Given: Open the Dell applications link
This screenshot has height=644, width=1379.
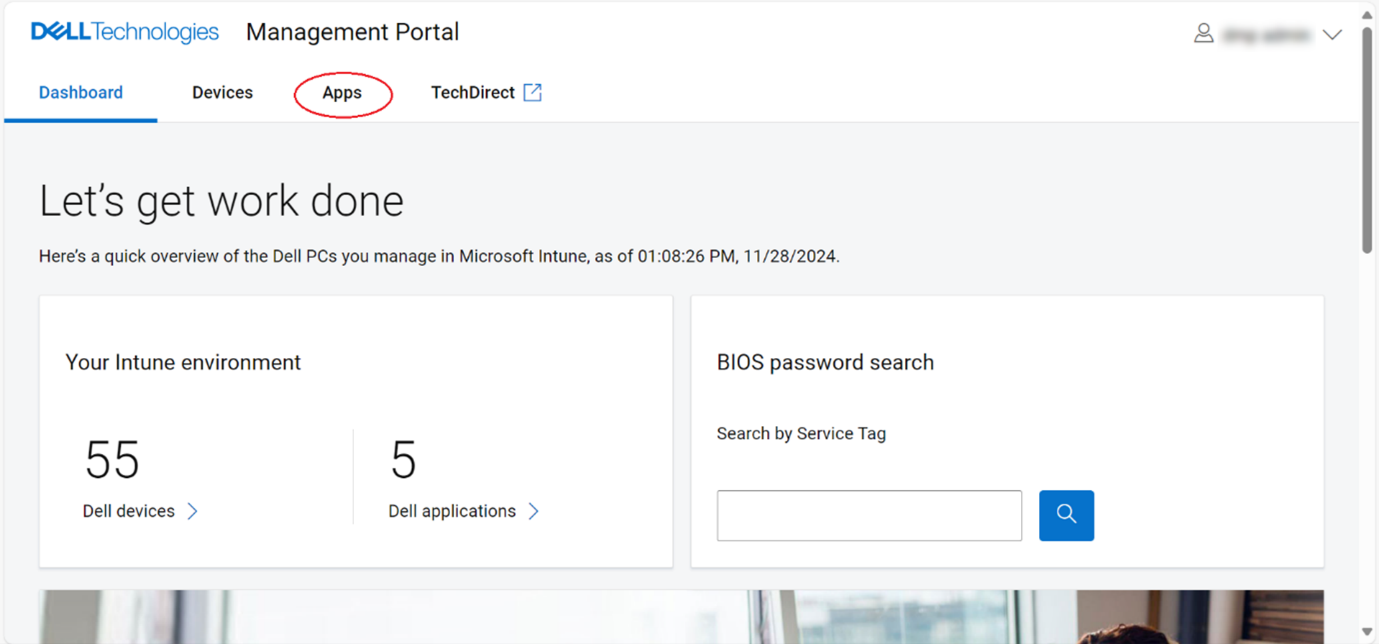Looking at the screenshot, I should [x=452, y=511].
